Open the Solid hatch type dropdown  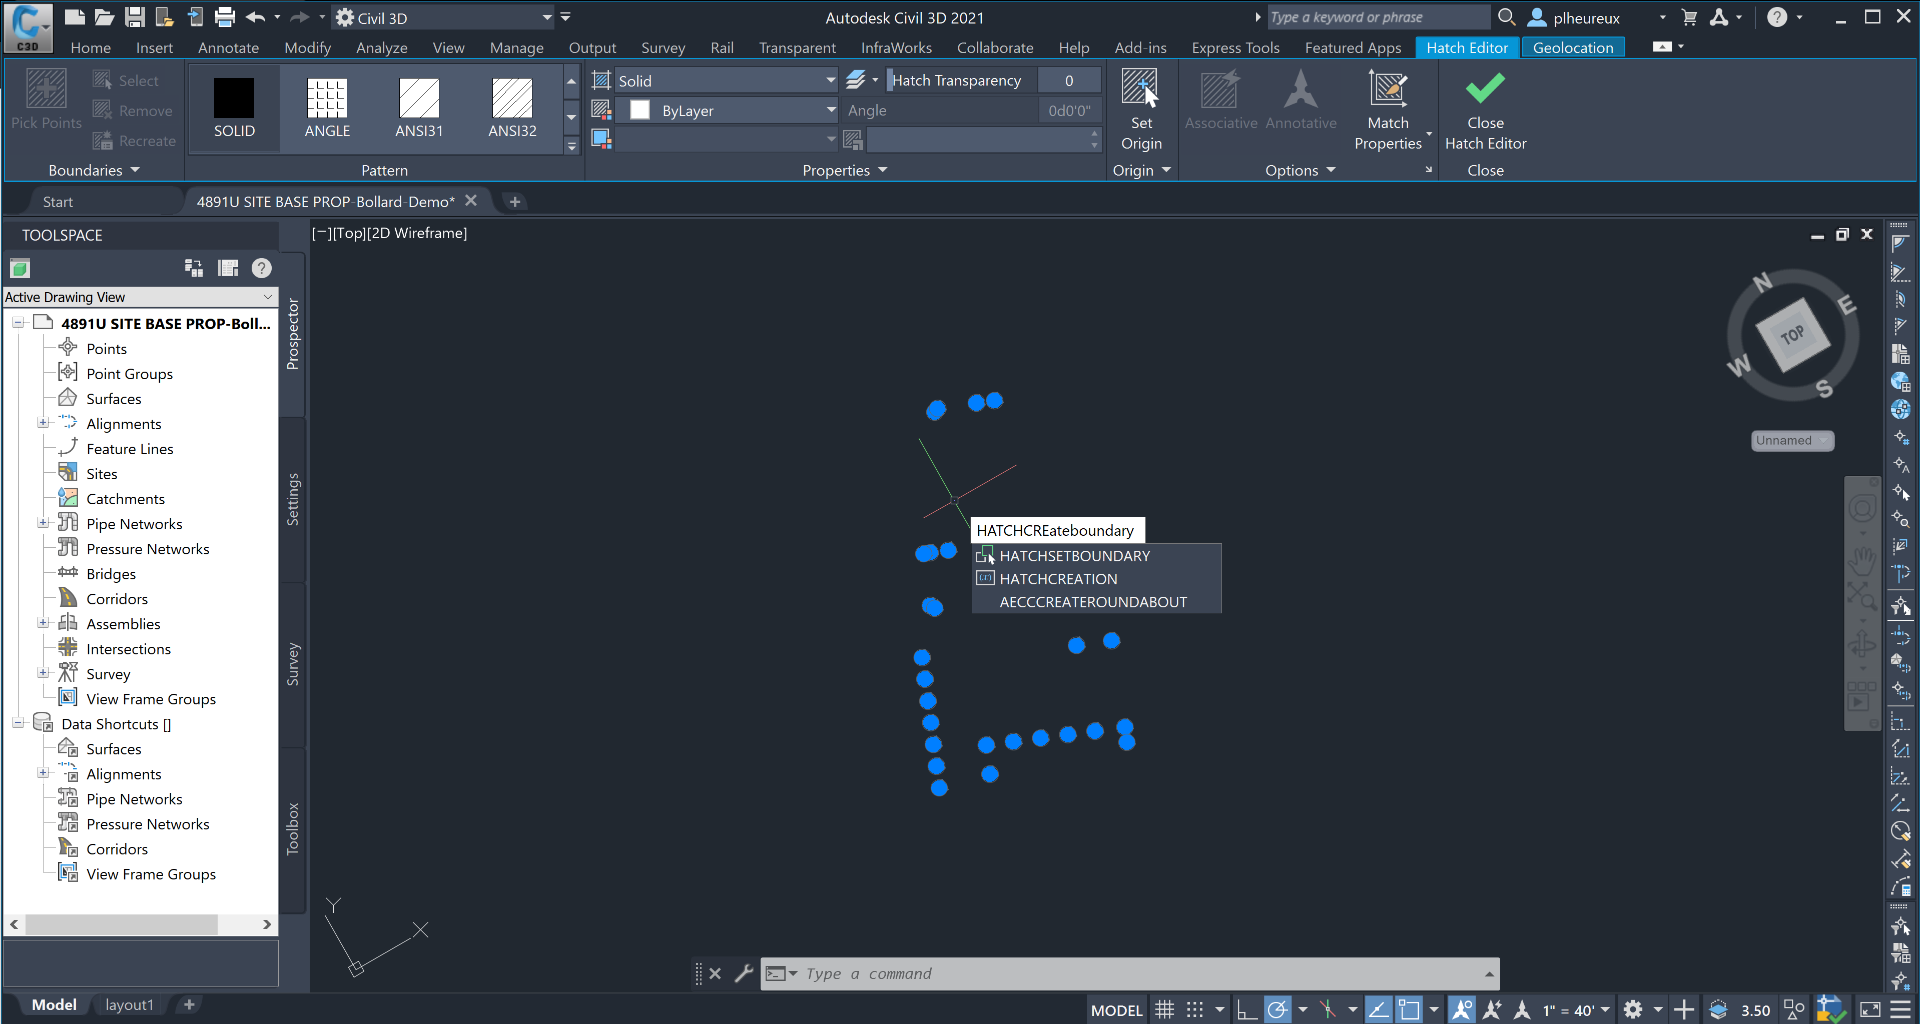[x=727, y=80]
